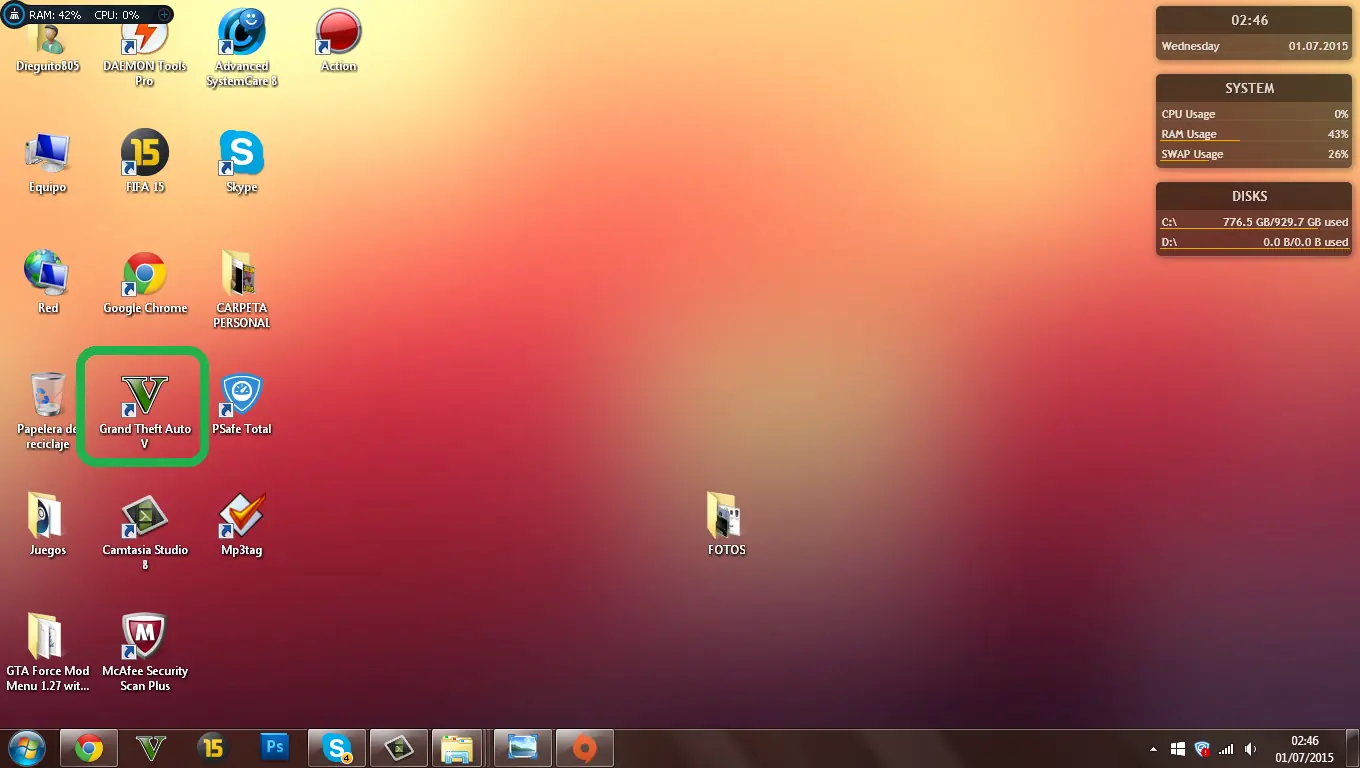Open the PSafe shield tray alert icon
The width and height of the screenshot is (1360, 768).
point(1202,749)
